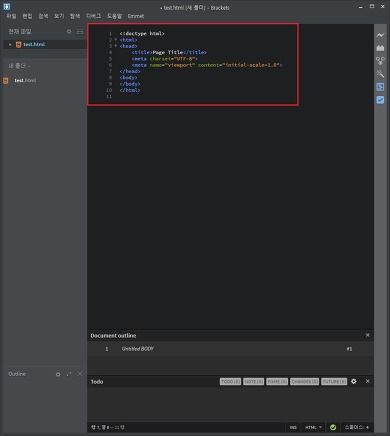Select test.html in the working files list
Image resolution: width=390 pixels, height=436 pixels.
click(34, 44)
